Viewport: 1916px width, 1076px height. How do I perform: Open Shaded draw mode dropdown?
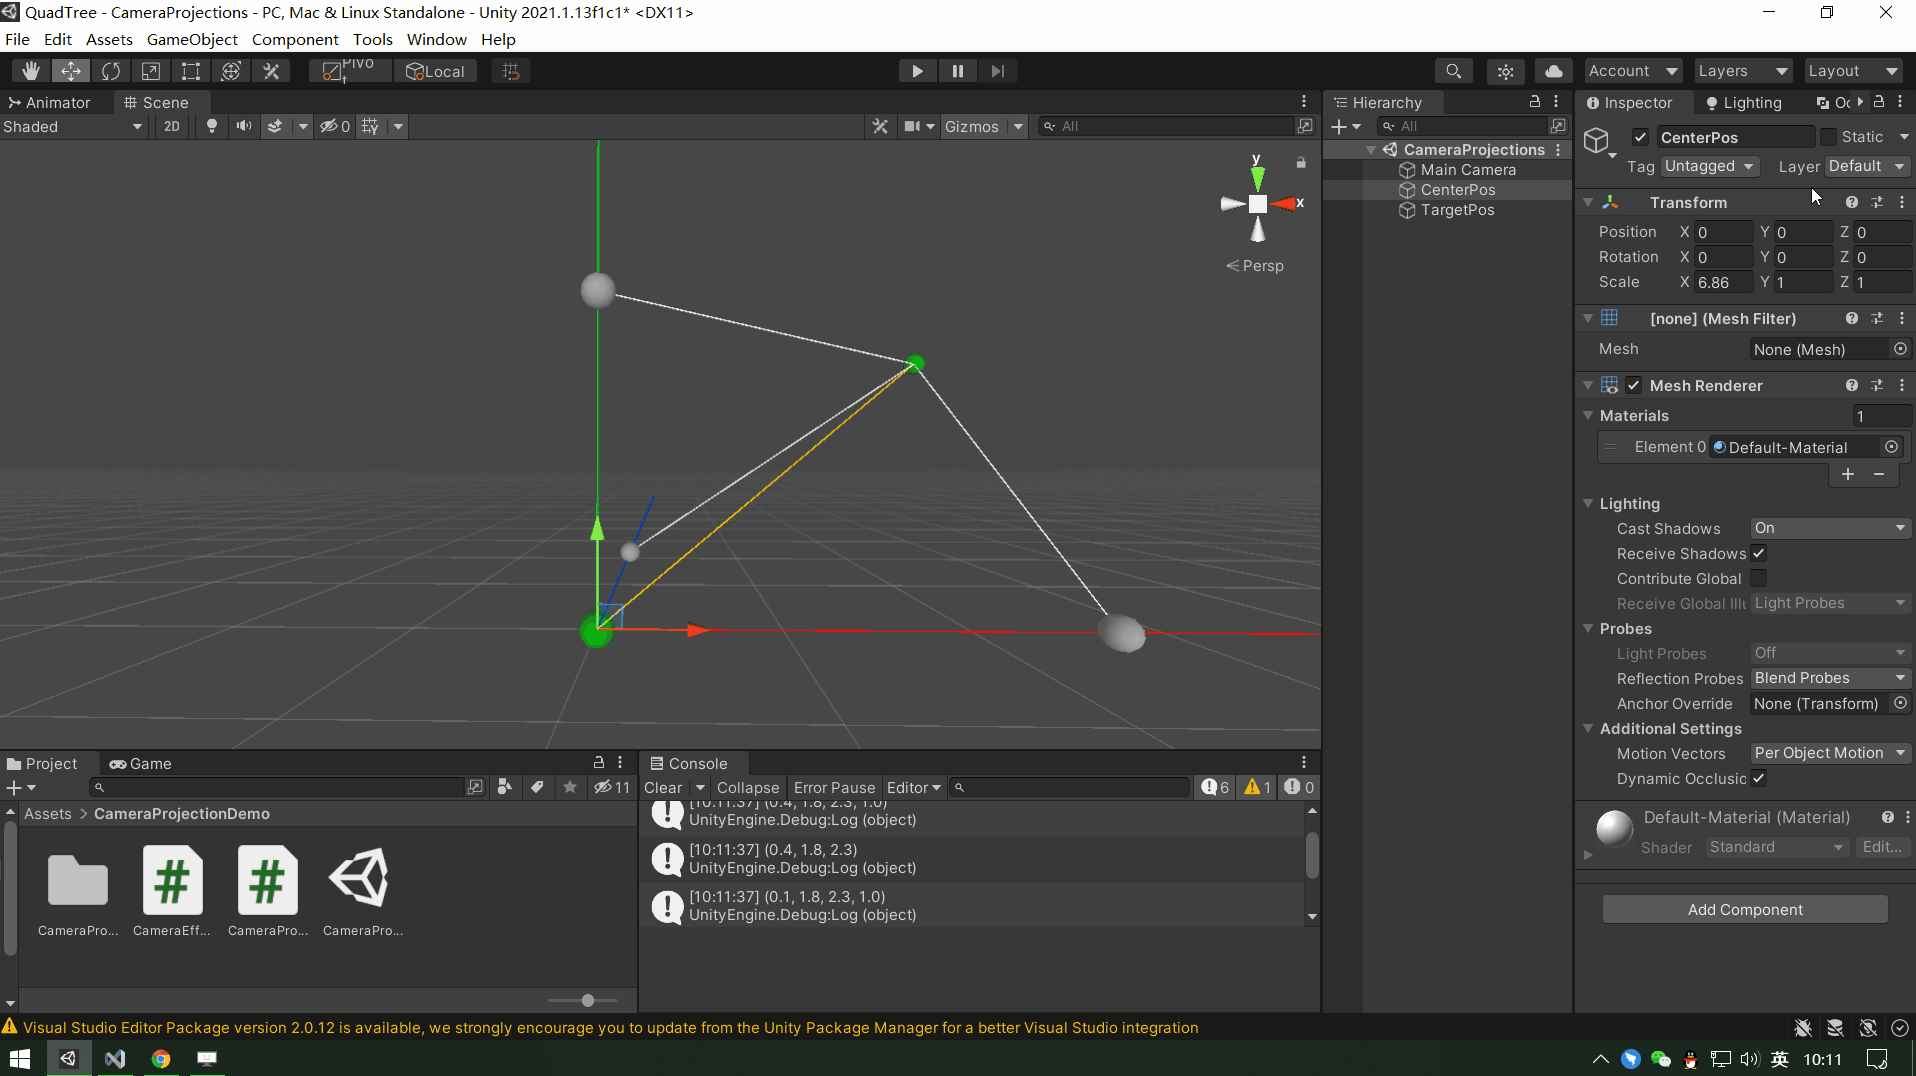[73, 126]
